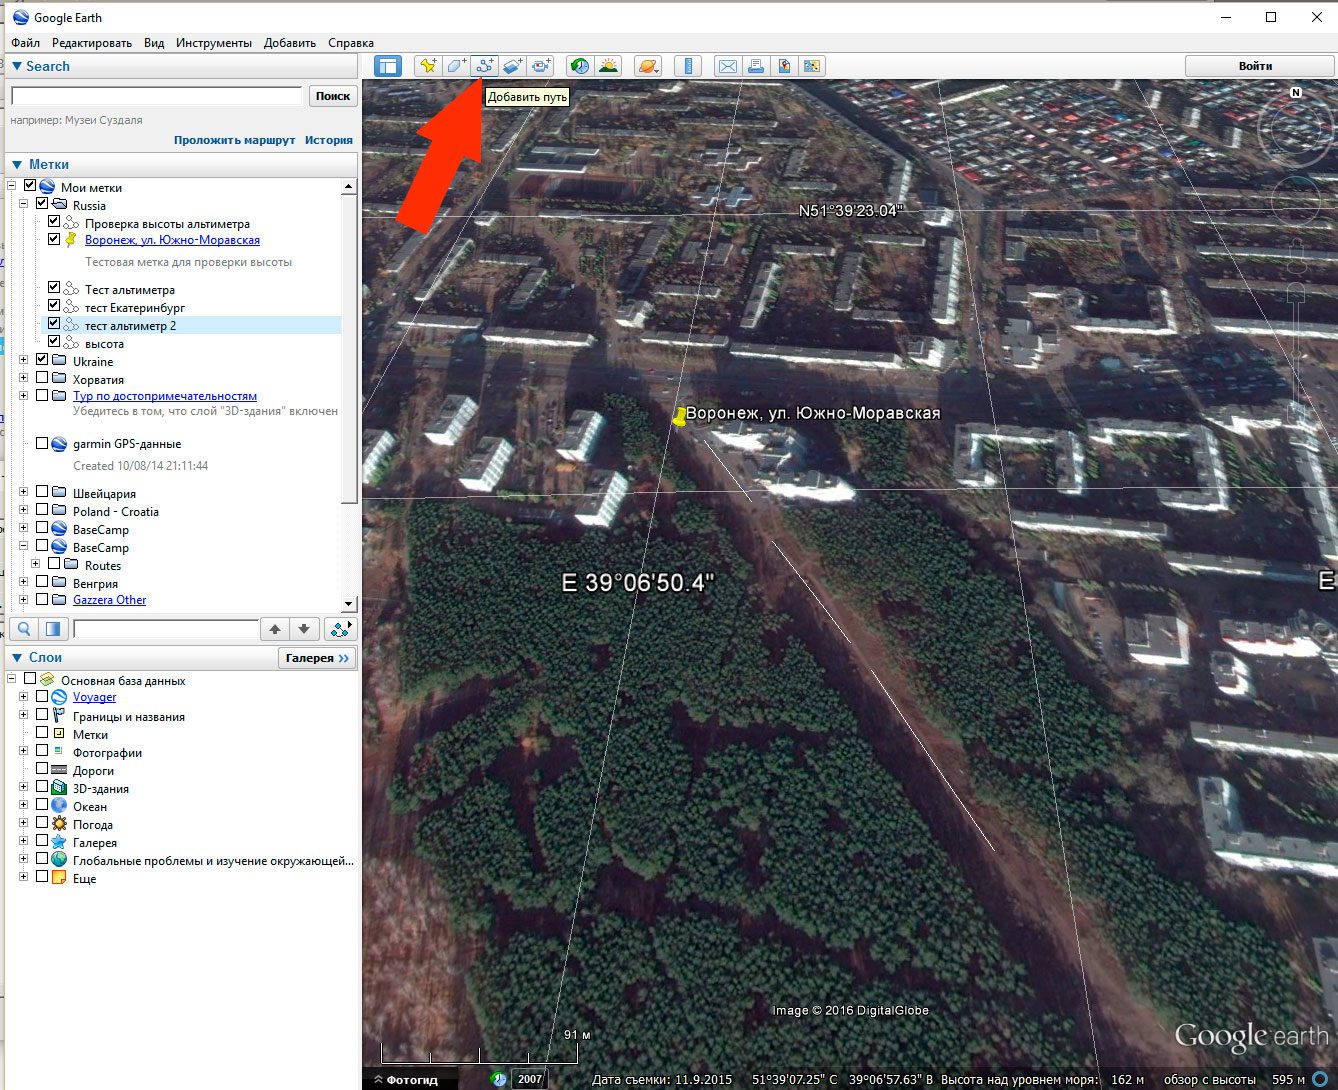The width and height of the screenshot is (1338, 1090).
Task: Toggle the sidebar panel button
Action: [x=387, y=66]
